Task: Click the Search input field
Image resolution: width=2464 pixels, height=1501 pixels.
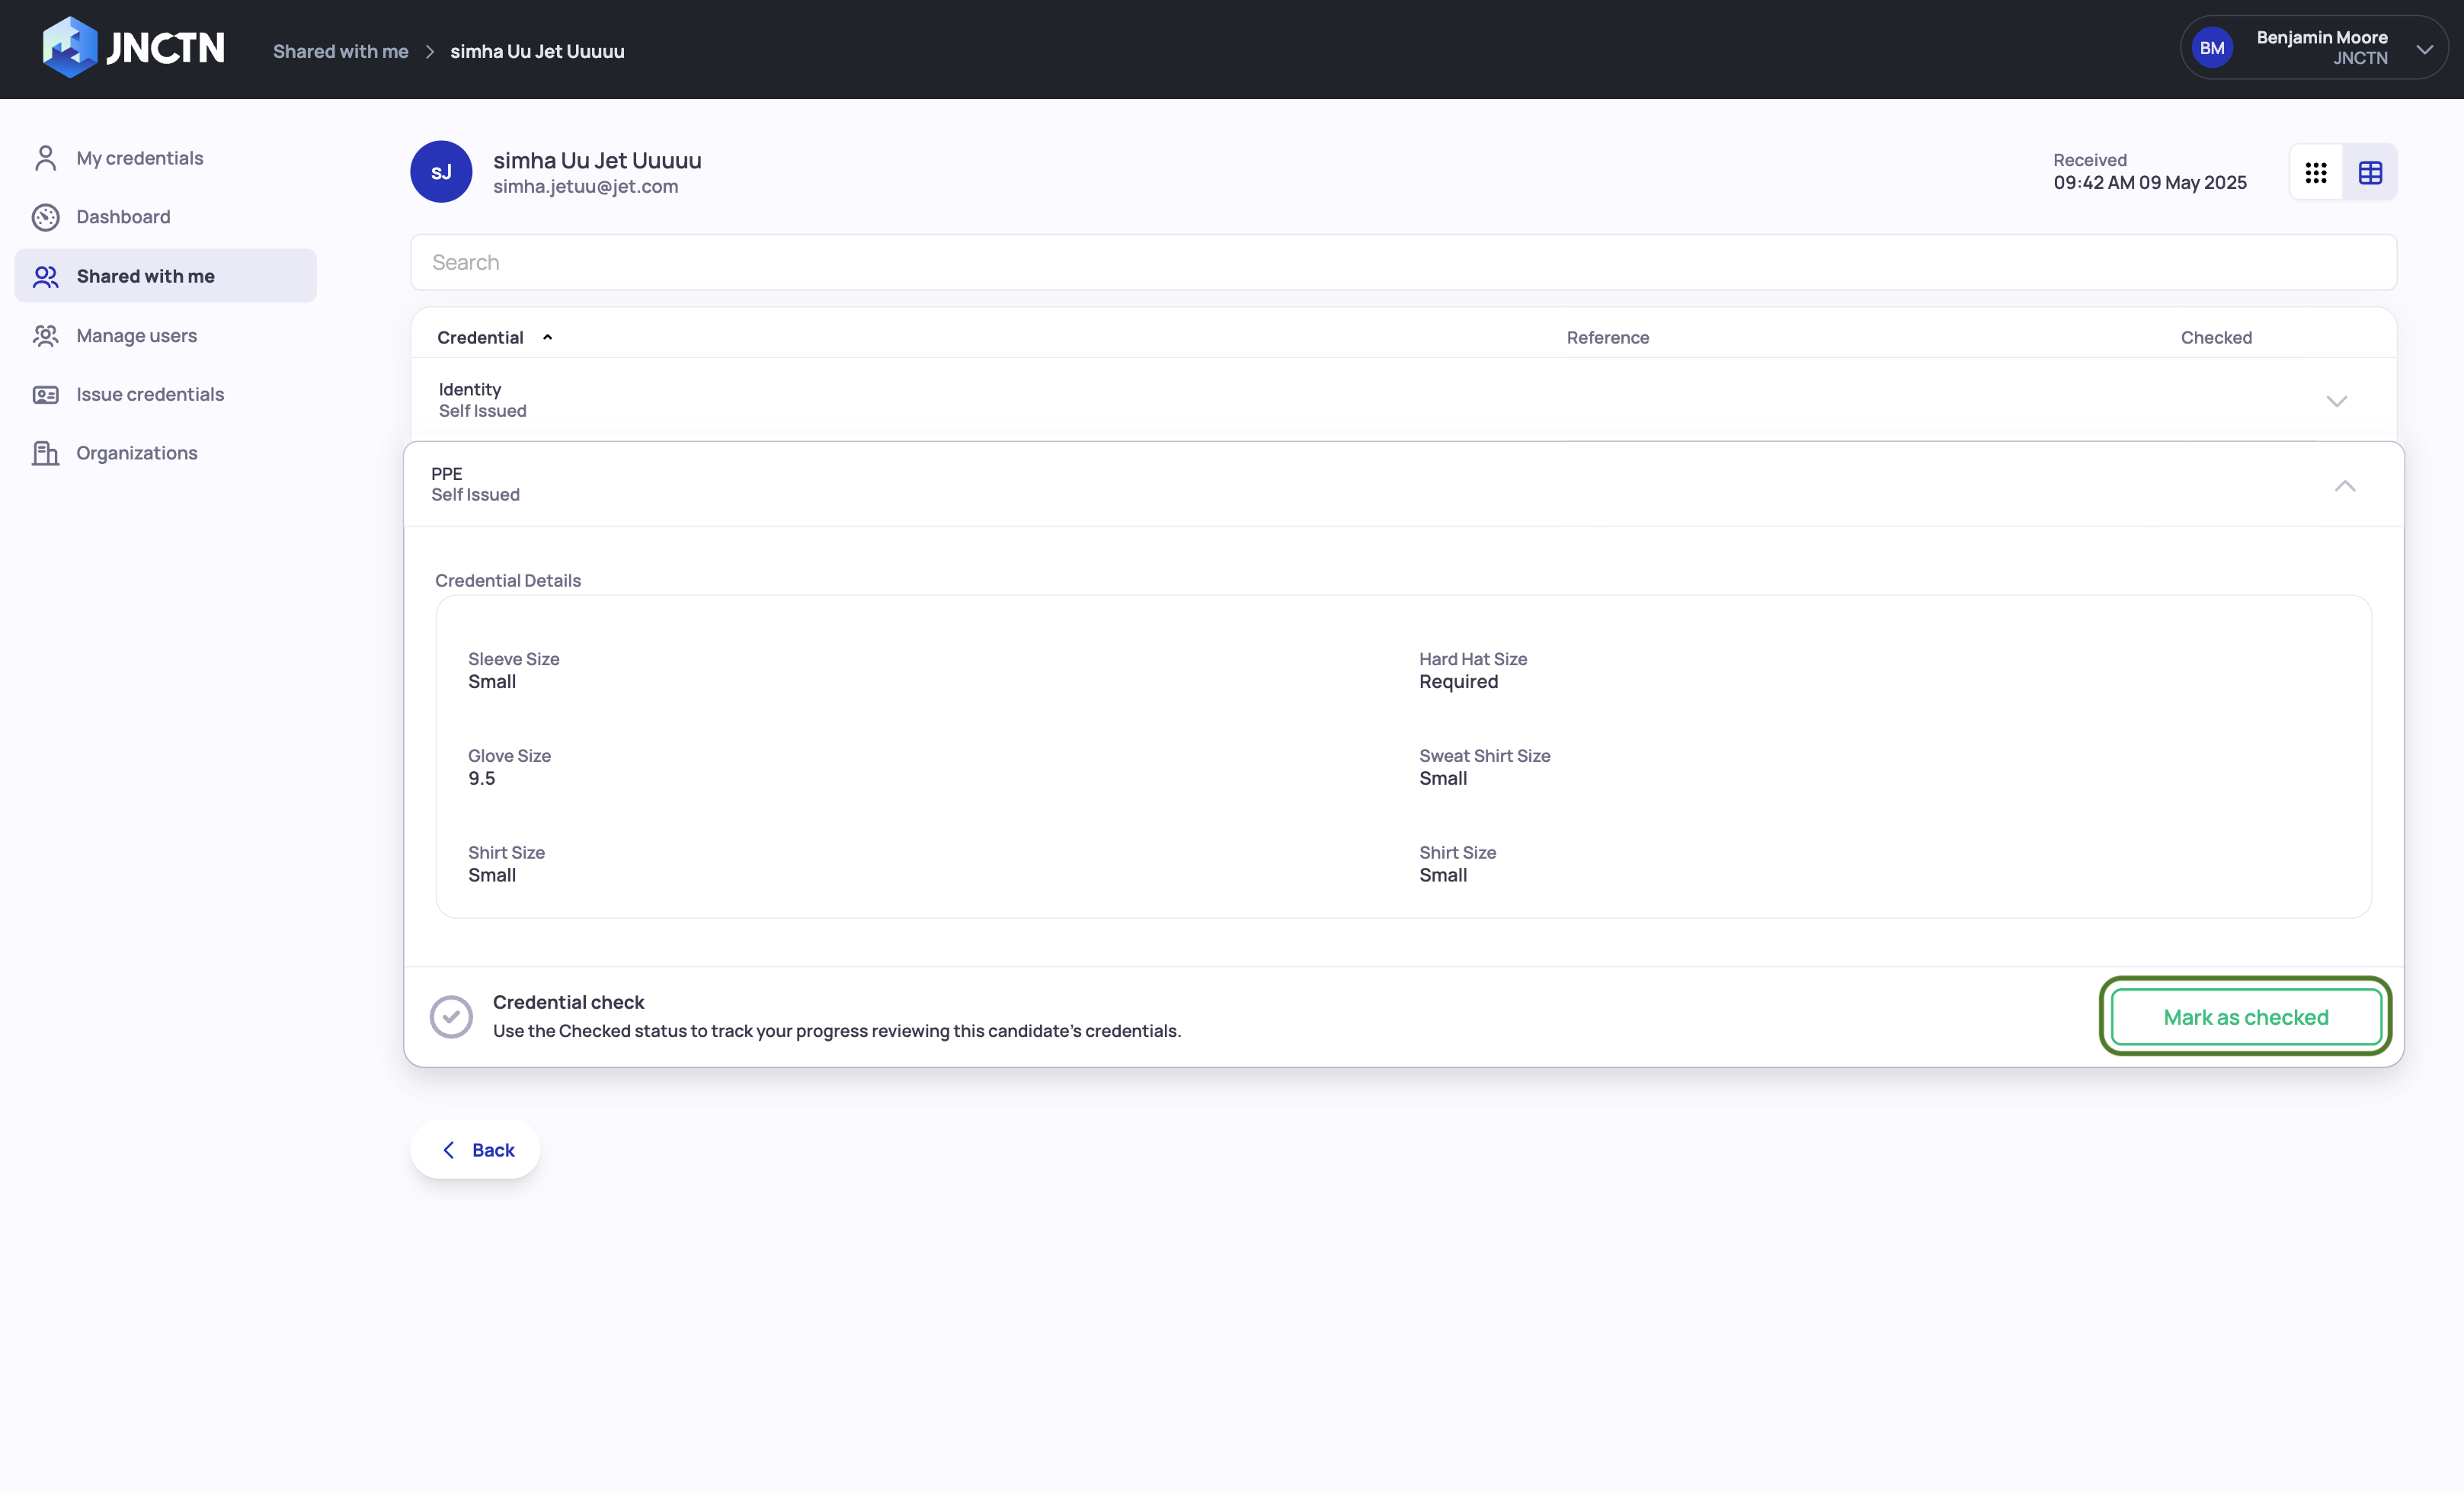Action: point(1402,262)
